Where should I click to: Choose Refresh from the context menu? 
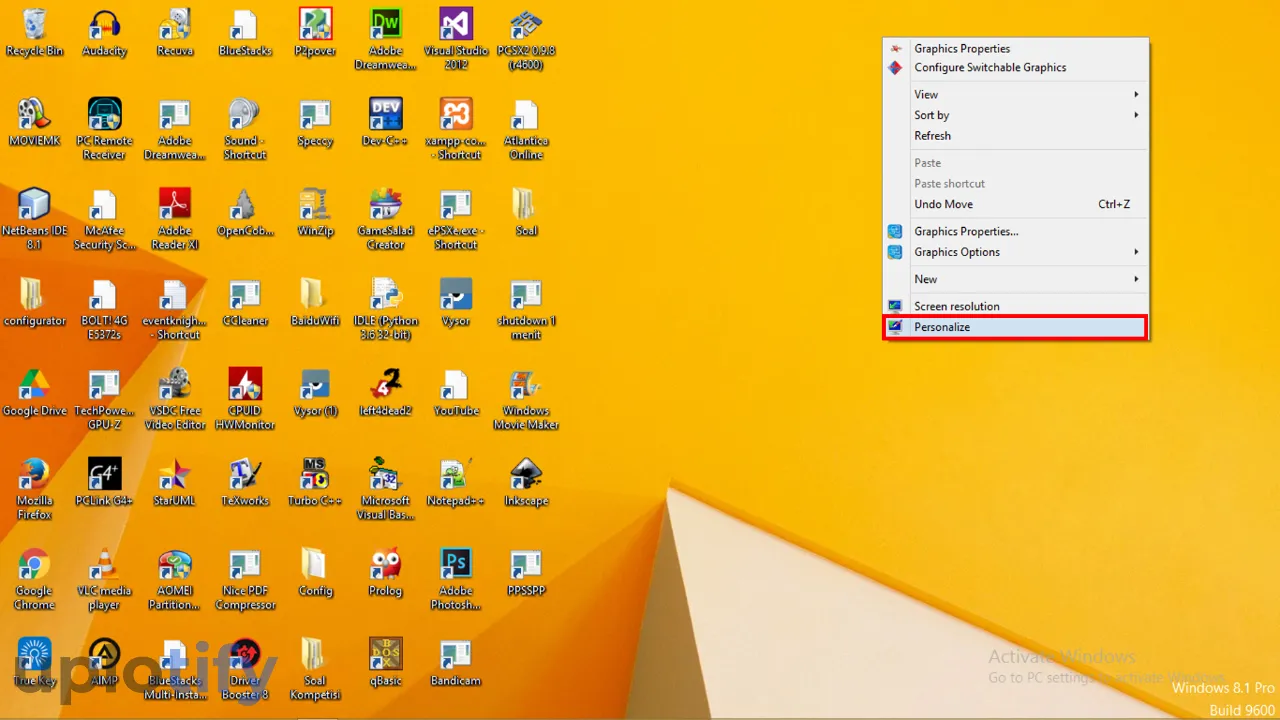click(1015, 136)
